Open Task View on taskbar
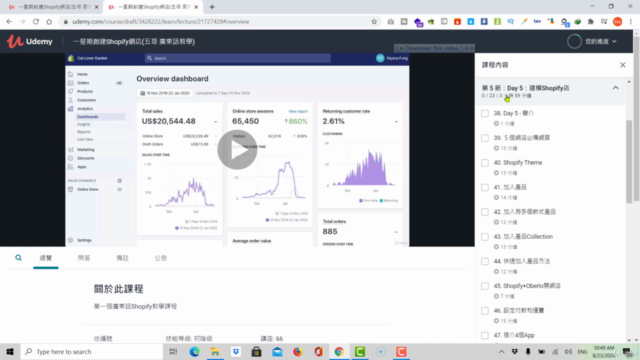The height and width of the screenshot is (360, 640). [173, 351]
